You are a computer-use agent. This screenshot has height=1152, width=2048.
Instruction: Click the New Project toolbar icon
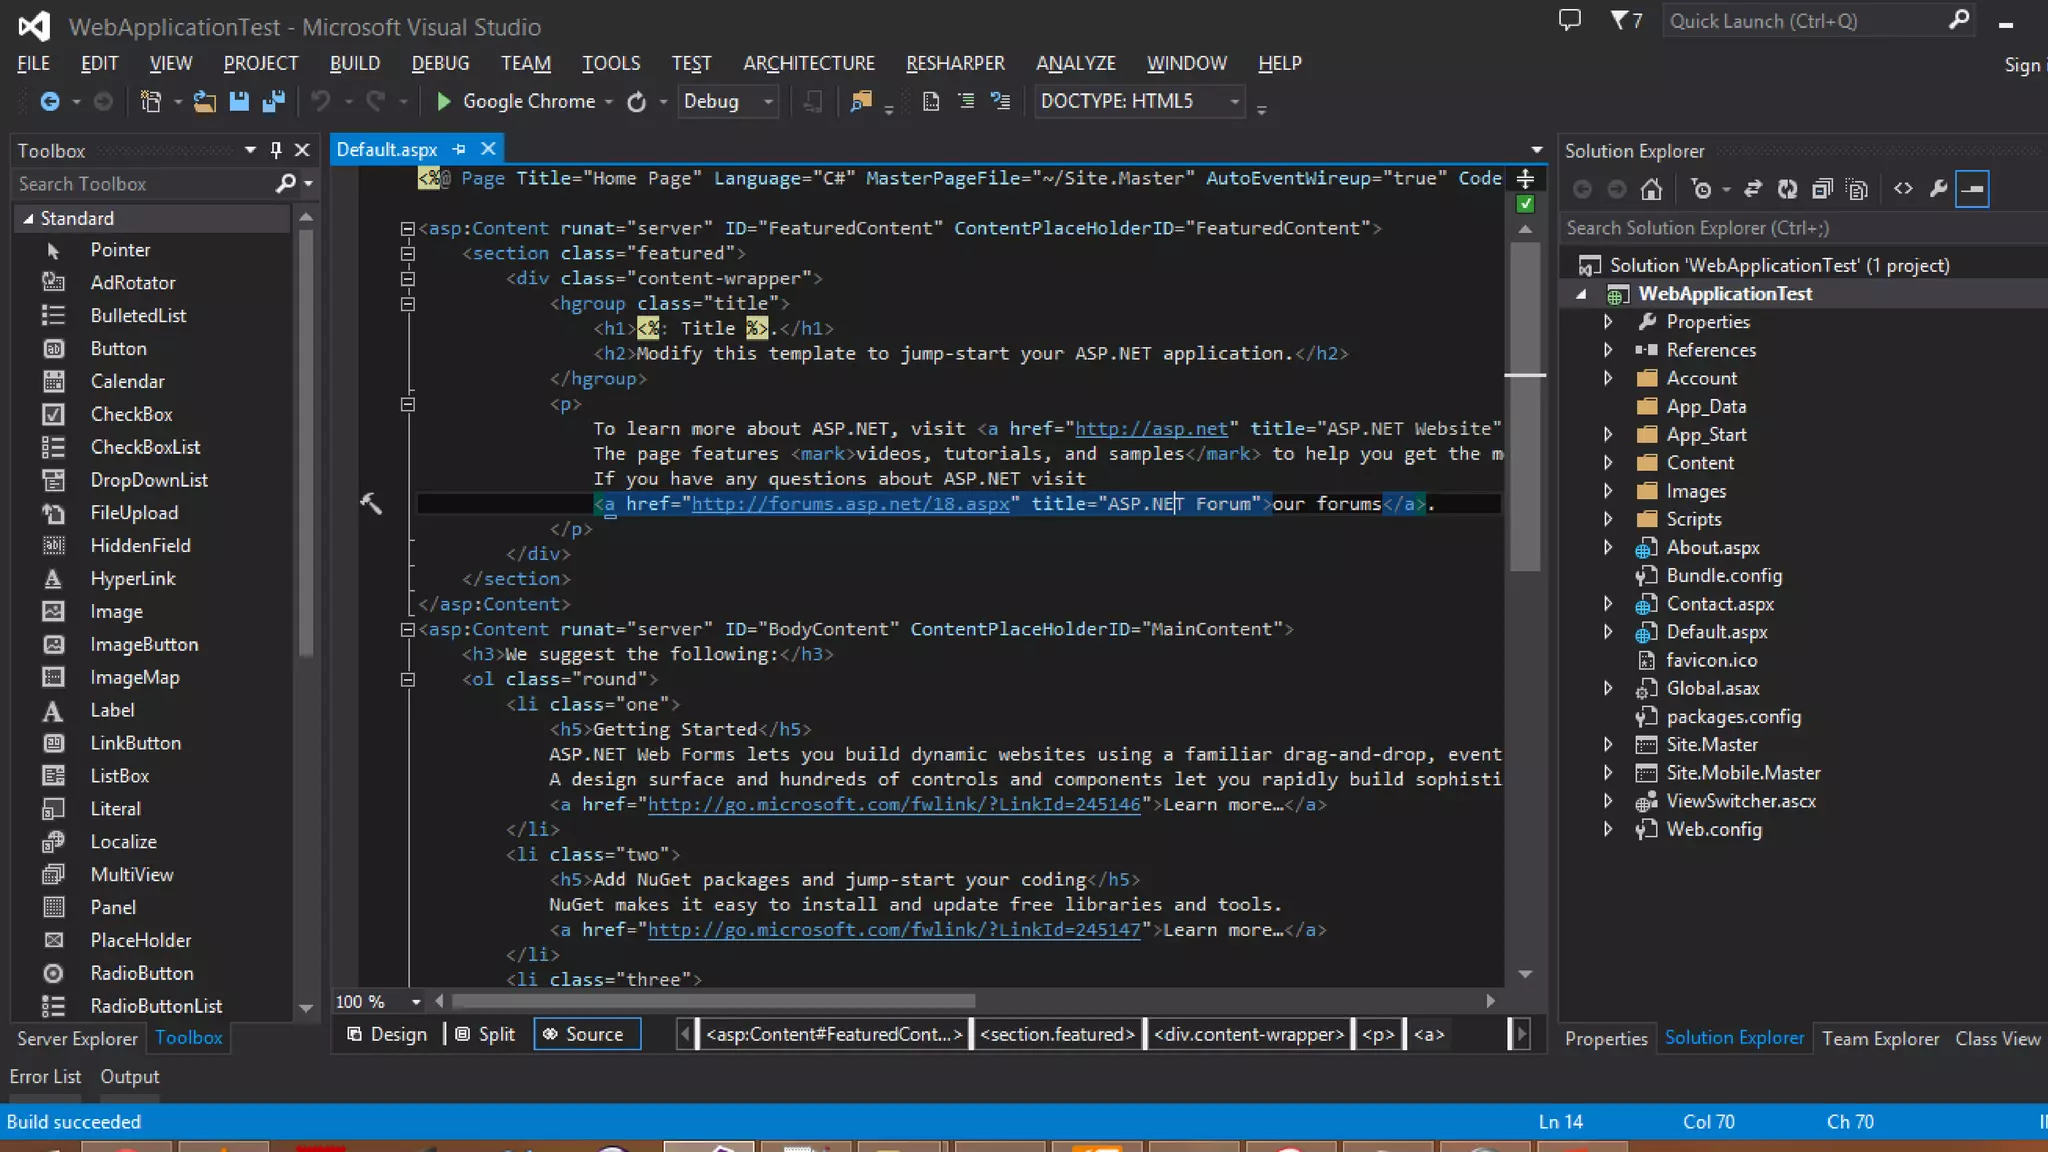point(151,101)
